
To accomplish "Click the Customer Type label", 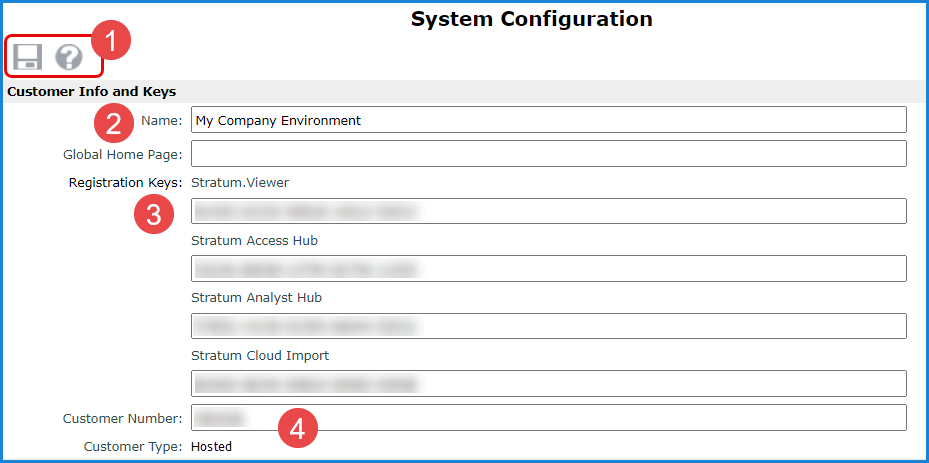I will point(133,446).
